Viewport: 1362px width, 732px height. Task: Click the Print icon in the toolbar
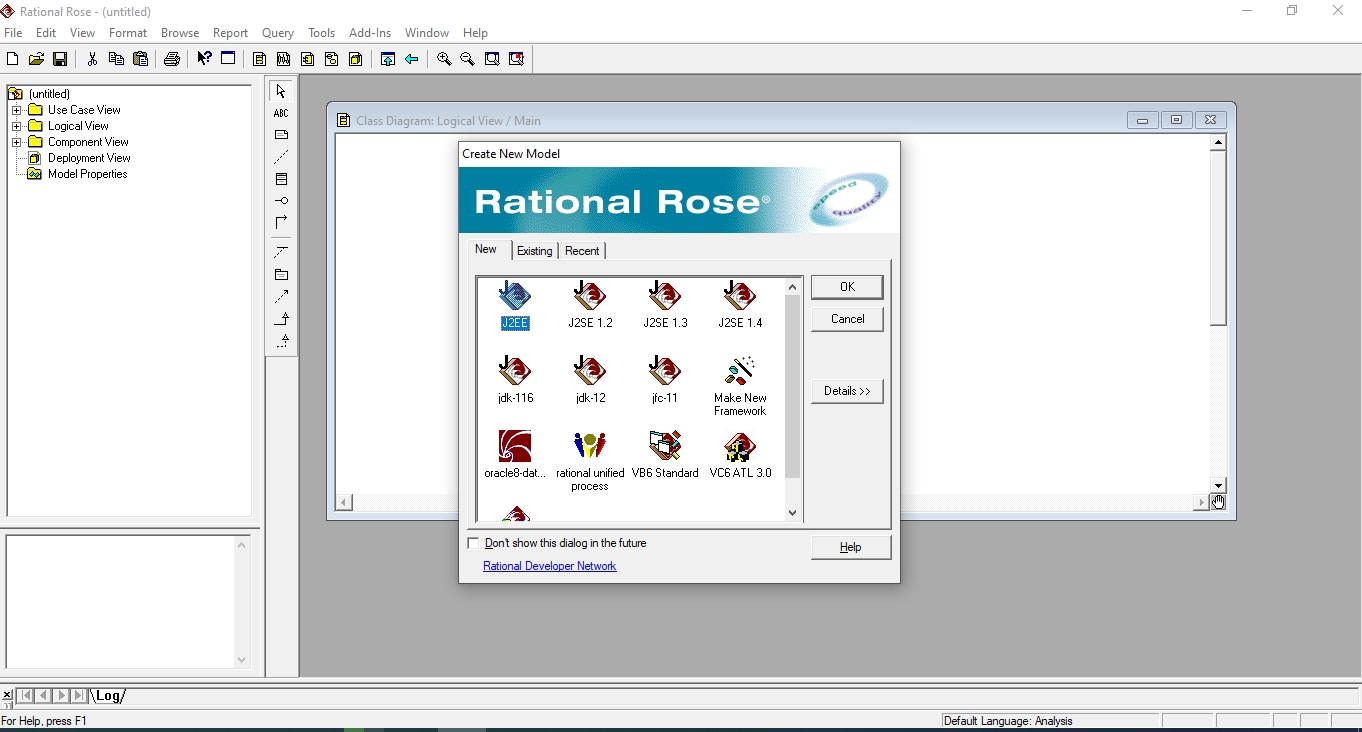tap(172, 59)
